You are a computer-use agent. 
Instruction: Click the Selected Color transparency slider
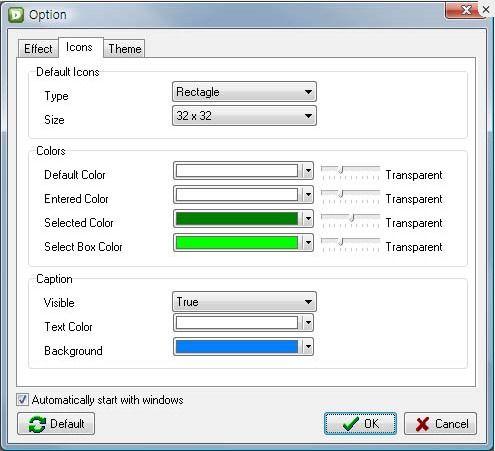click(350, 220)
